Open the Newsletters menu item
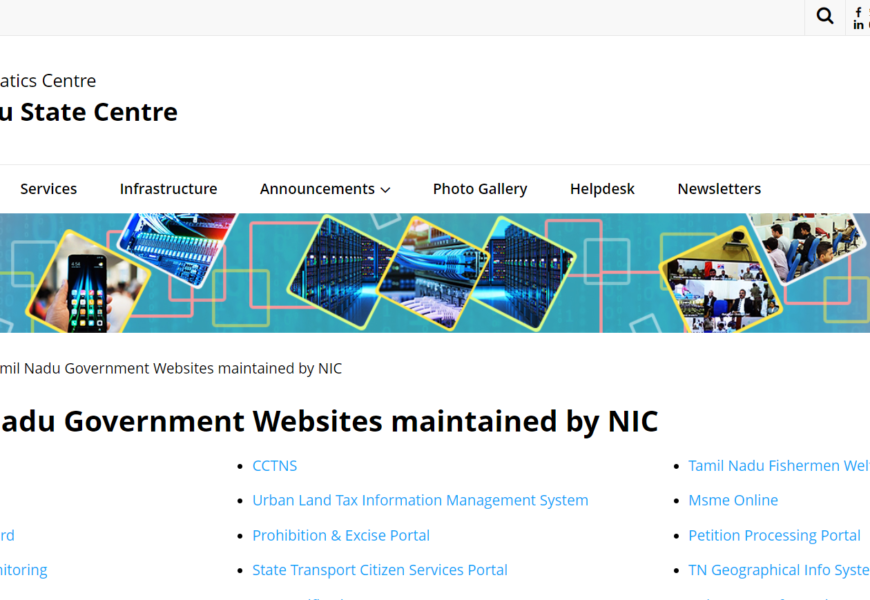This screenshot has height=600, width=870. pyautogui.click(x=719, y=189)
